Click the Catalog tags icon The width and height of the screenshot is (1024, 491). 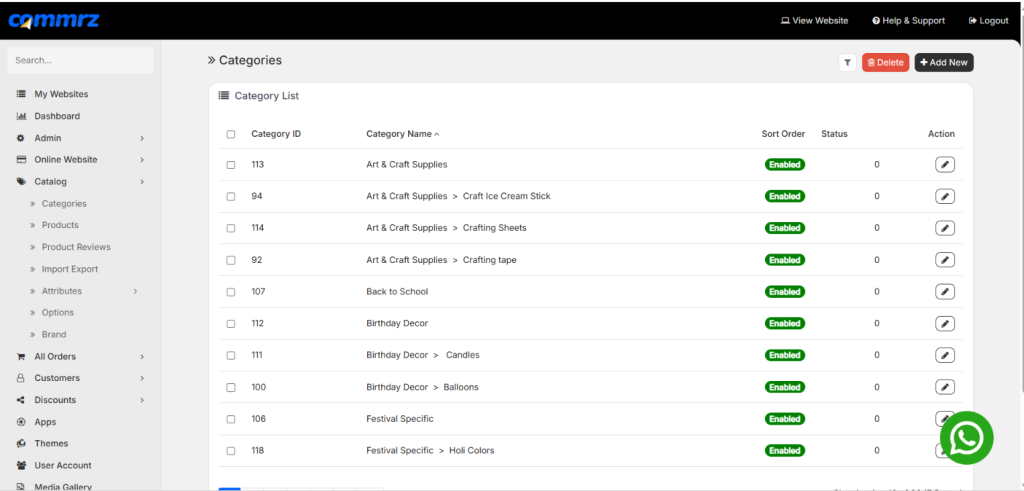(x=21, y=182)
